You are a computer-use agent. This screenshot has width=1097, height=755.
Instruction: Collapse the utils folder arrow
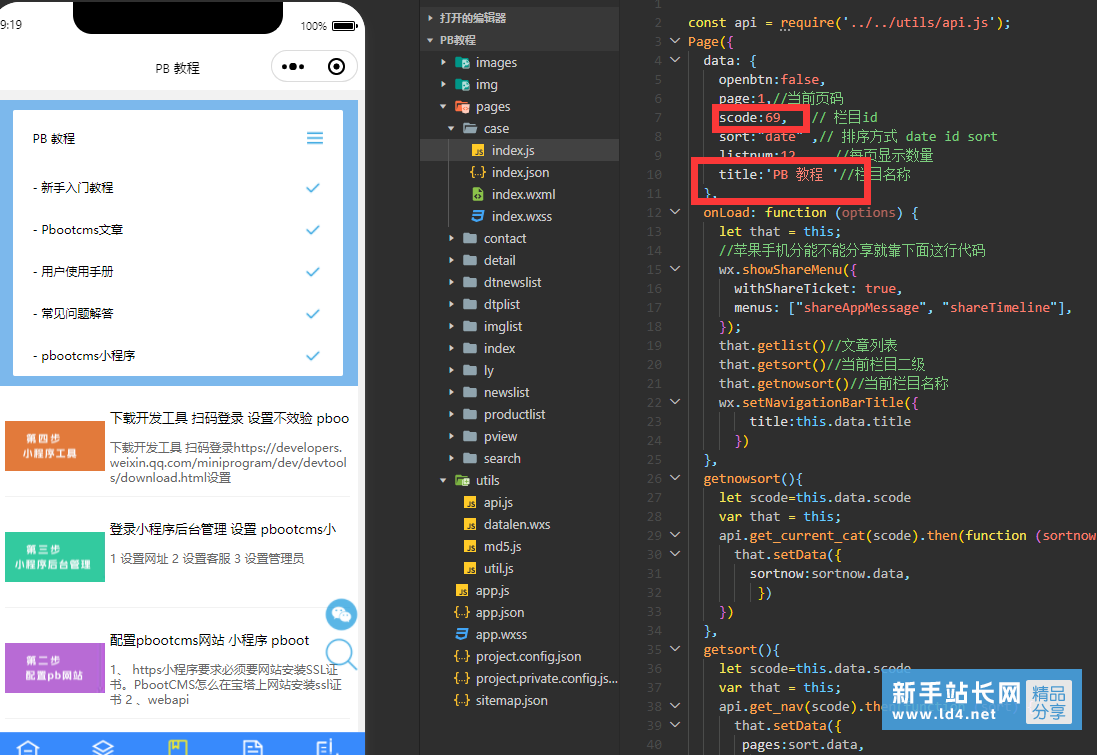[443, 480]
